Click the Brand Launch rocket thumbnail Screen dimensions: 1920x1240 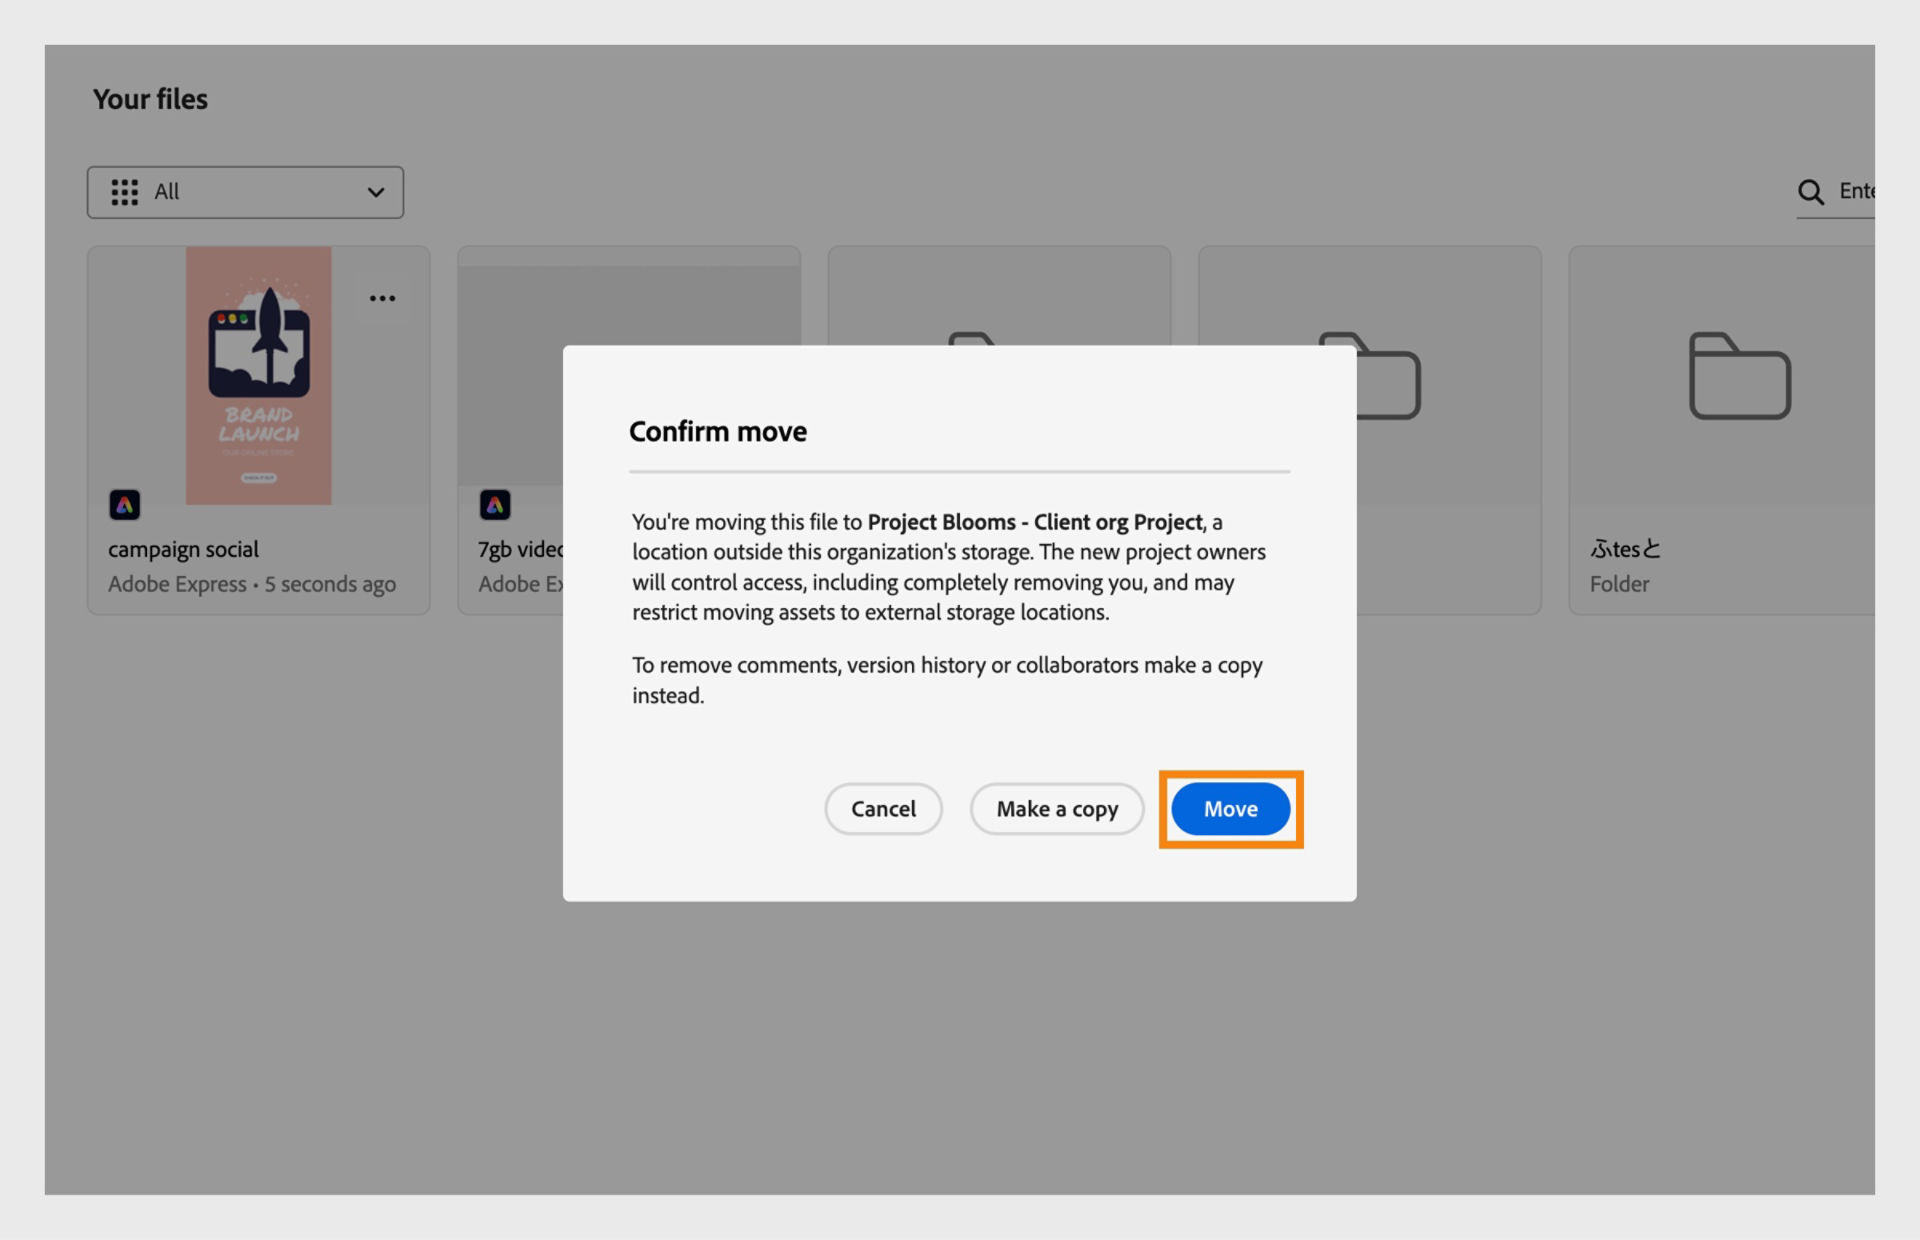[258, 375]
